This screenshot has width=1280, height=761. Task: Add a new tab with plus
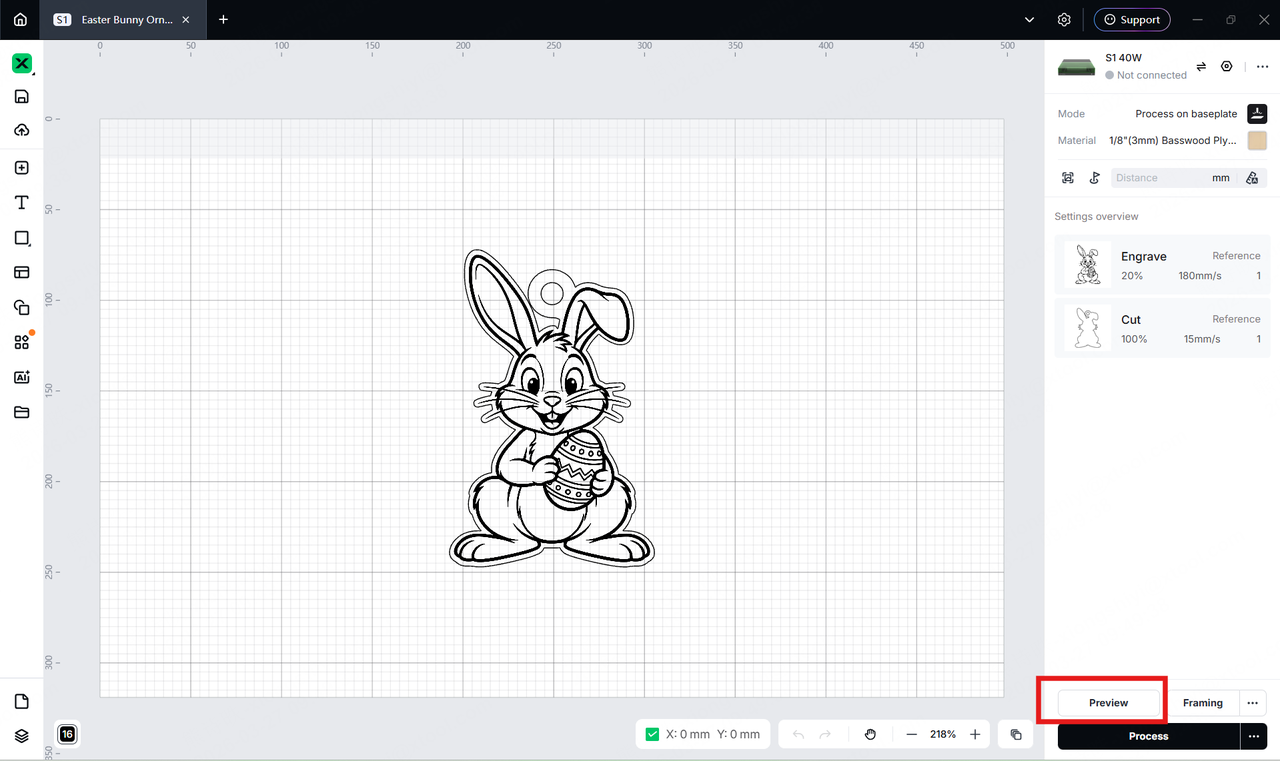click(x=223, y=19)
